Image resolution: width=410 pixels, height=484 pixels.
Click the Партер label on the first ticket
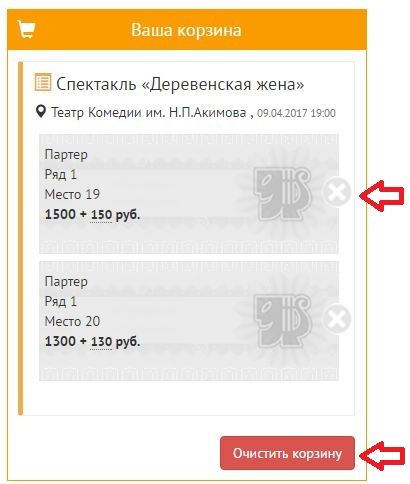point(66,155)
